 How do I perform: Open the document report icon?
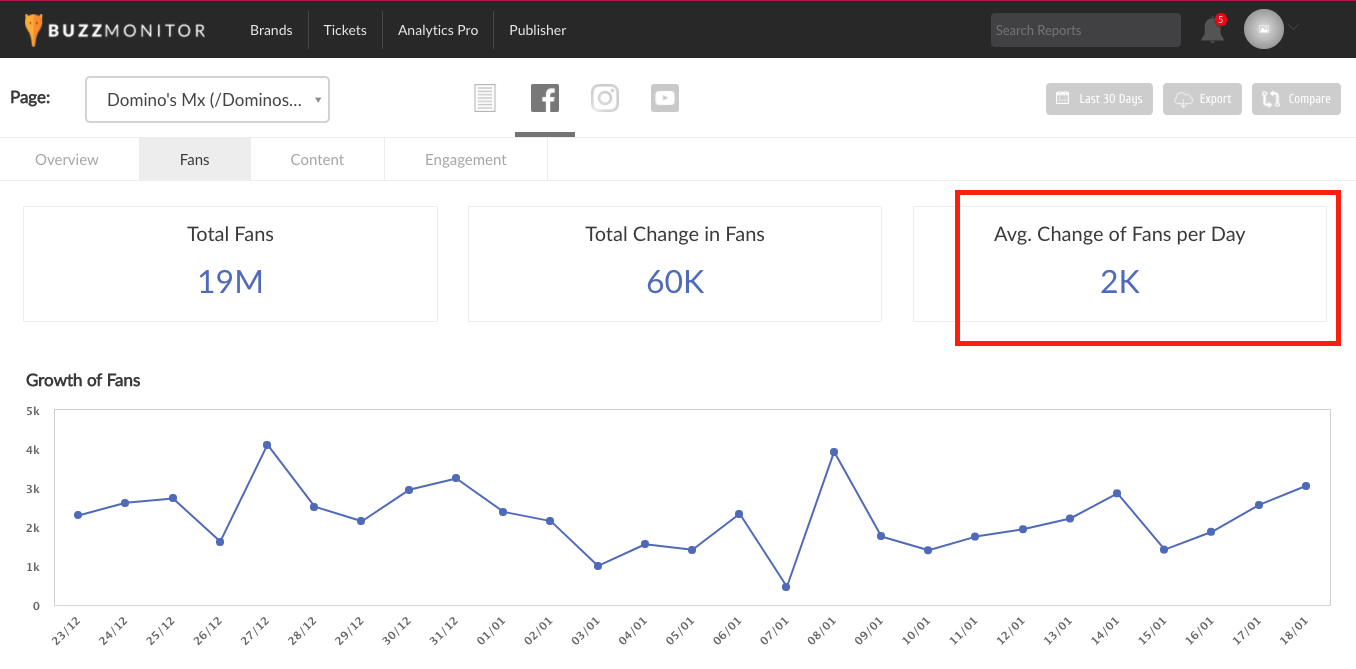[485, 98]
